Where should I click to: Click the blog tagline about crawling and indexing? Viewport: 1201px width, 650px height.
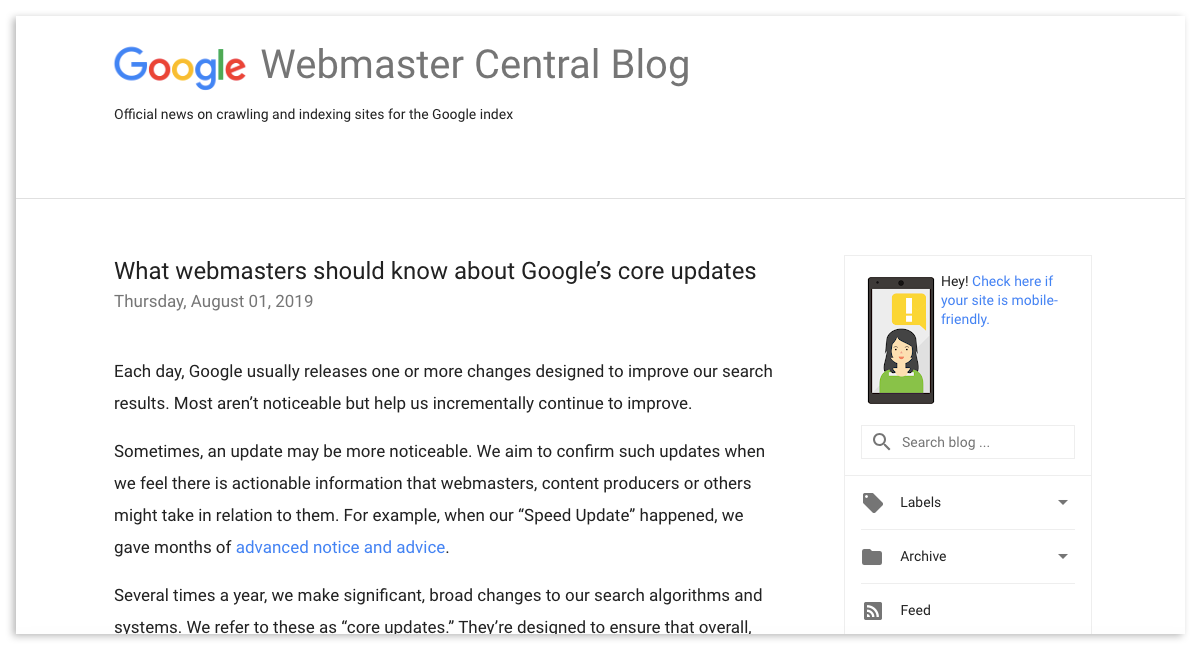click(313, 115)
